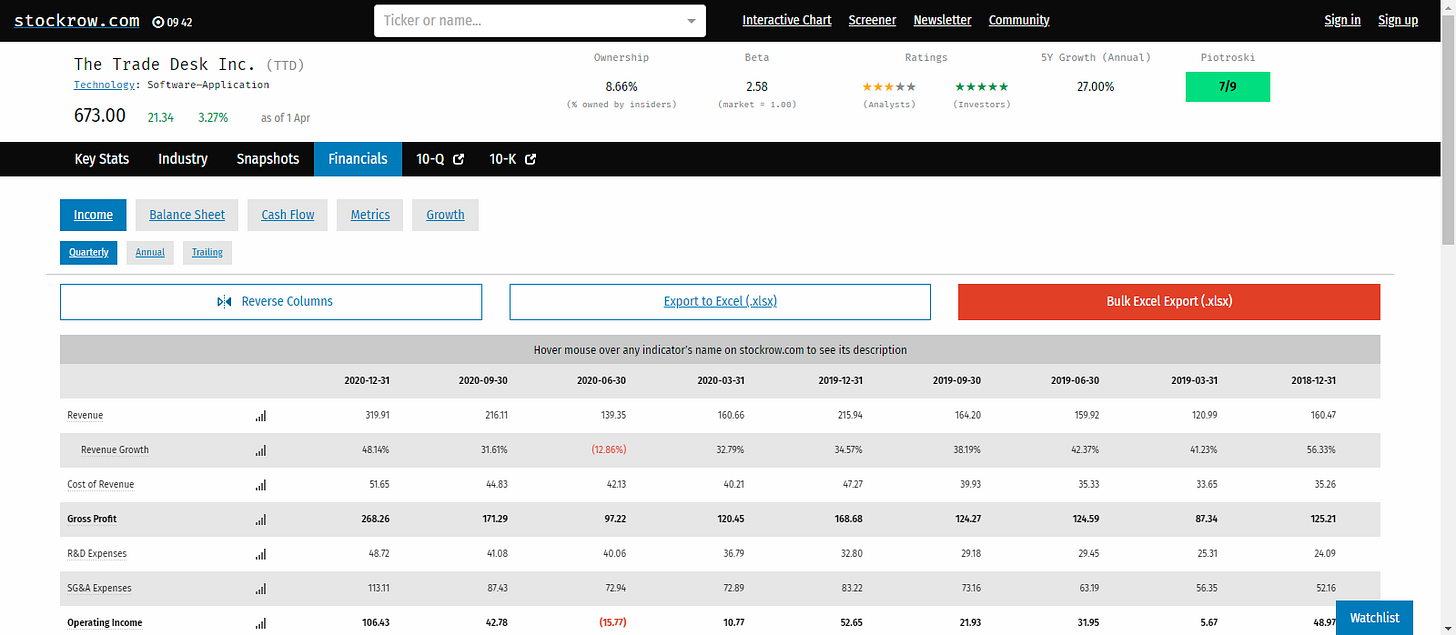This screenshot has height=635, width=1456.
Task: Click the 8.66% Ownership value
Action: (x=621, y=87)
